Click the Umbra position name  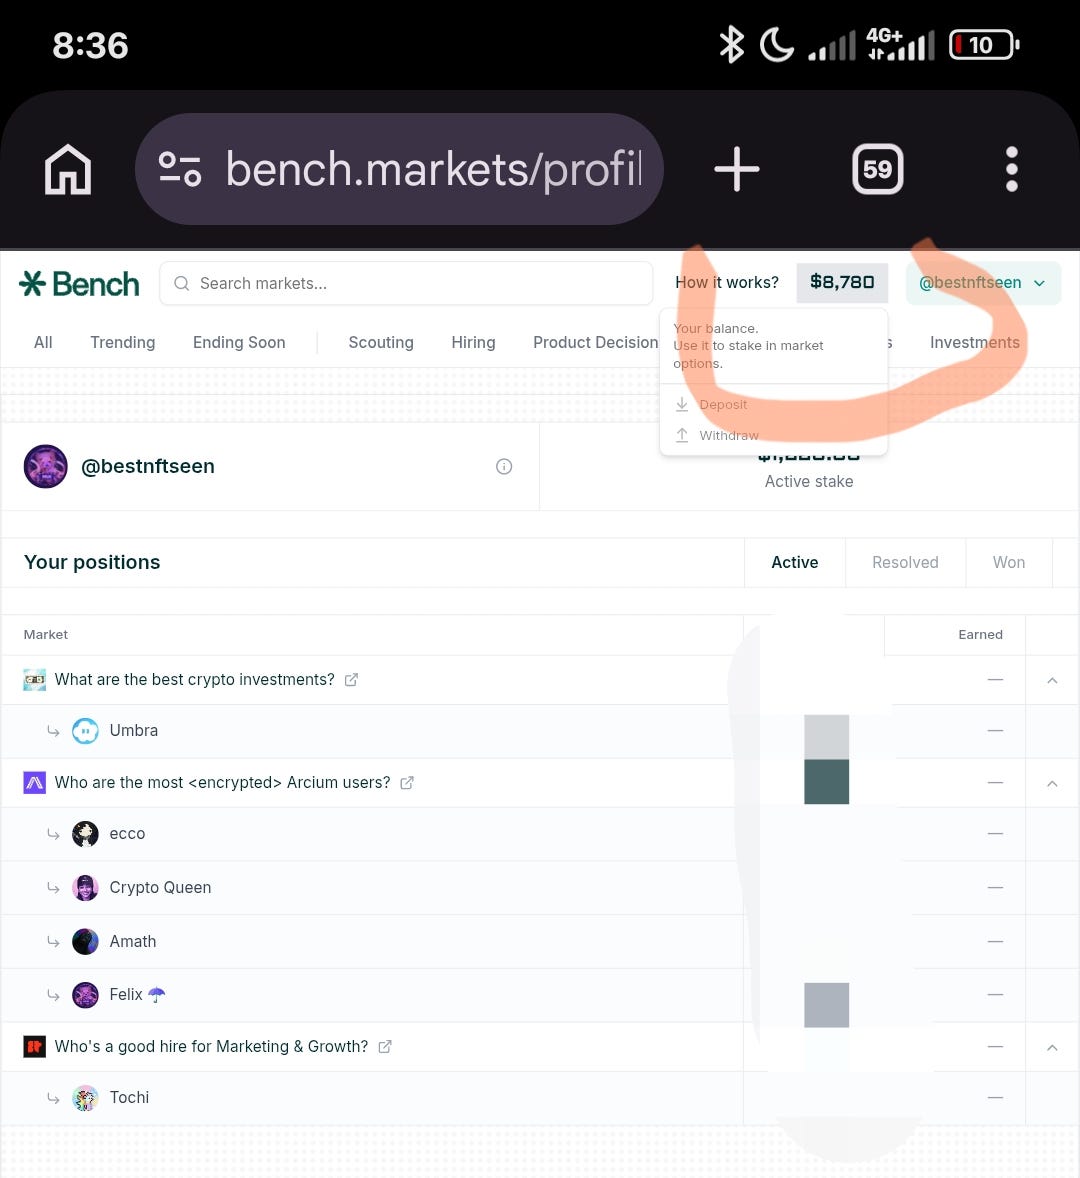tap(134, 731)
